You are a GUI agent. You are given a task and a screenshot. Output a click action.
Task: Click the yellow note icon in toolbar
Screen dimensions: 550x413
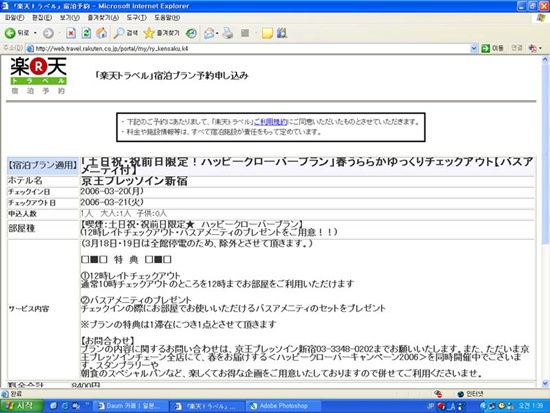pyautogui.click(x=267, y=33)
